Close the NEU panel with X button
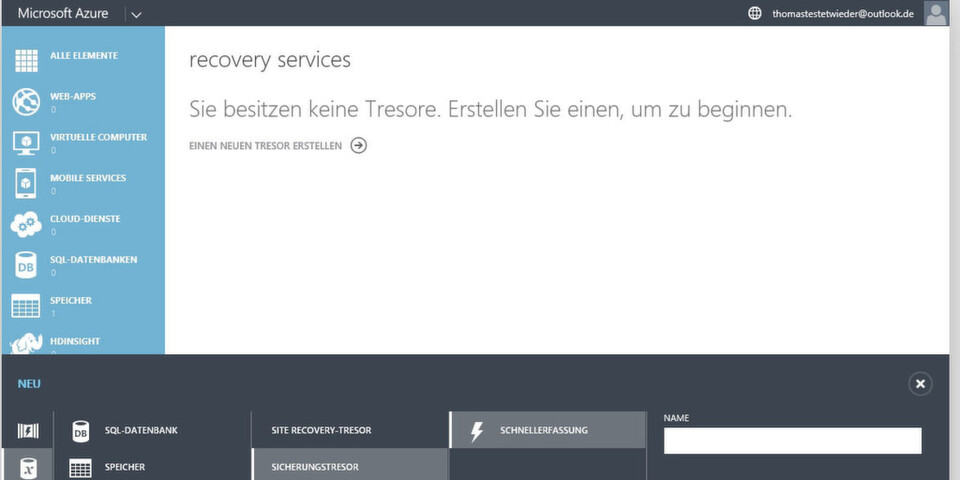 coord(920,384)
